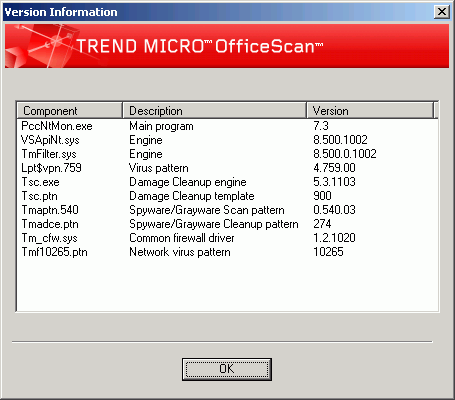
Task: Click version value 8.500.1002
Action: (340, 140)
